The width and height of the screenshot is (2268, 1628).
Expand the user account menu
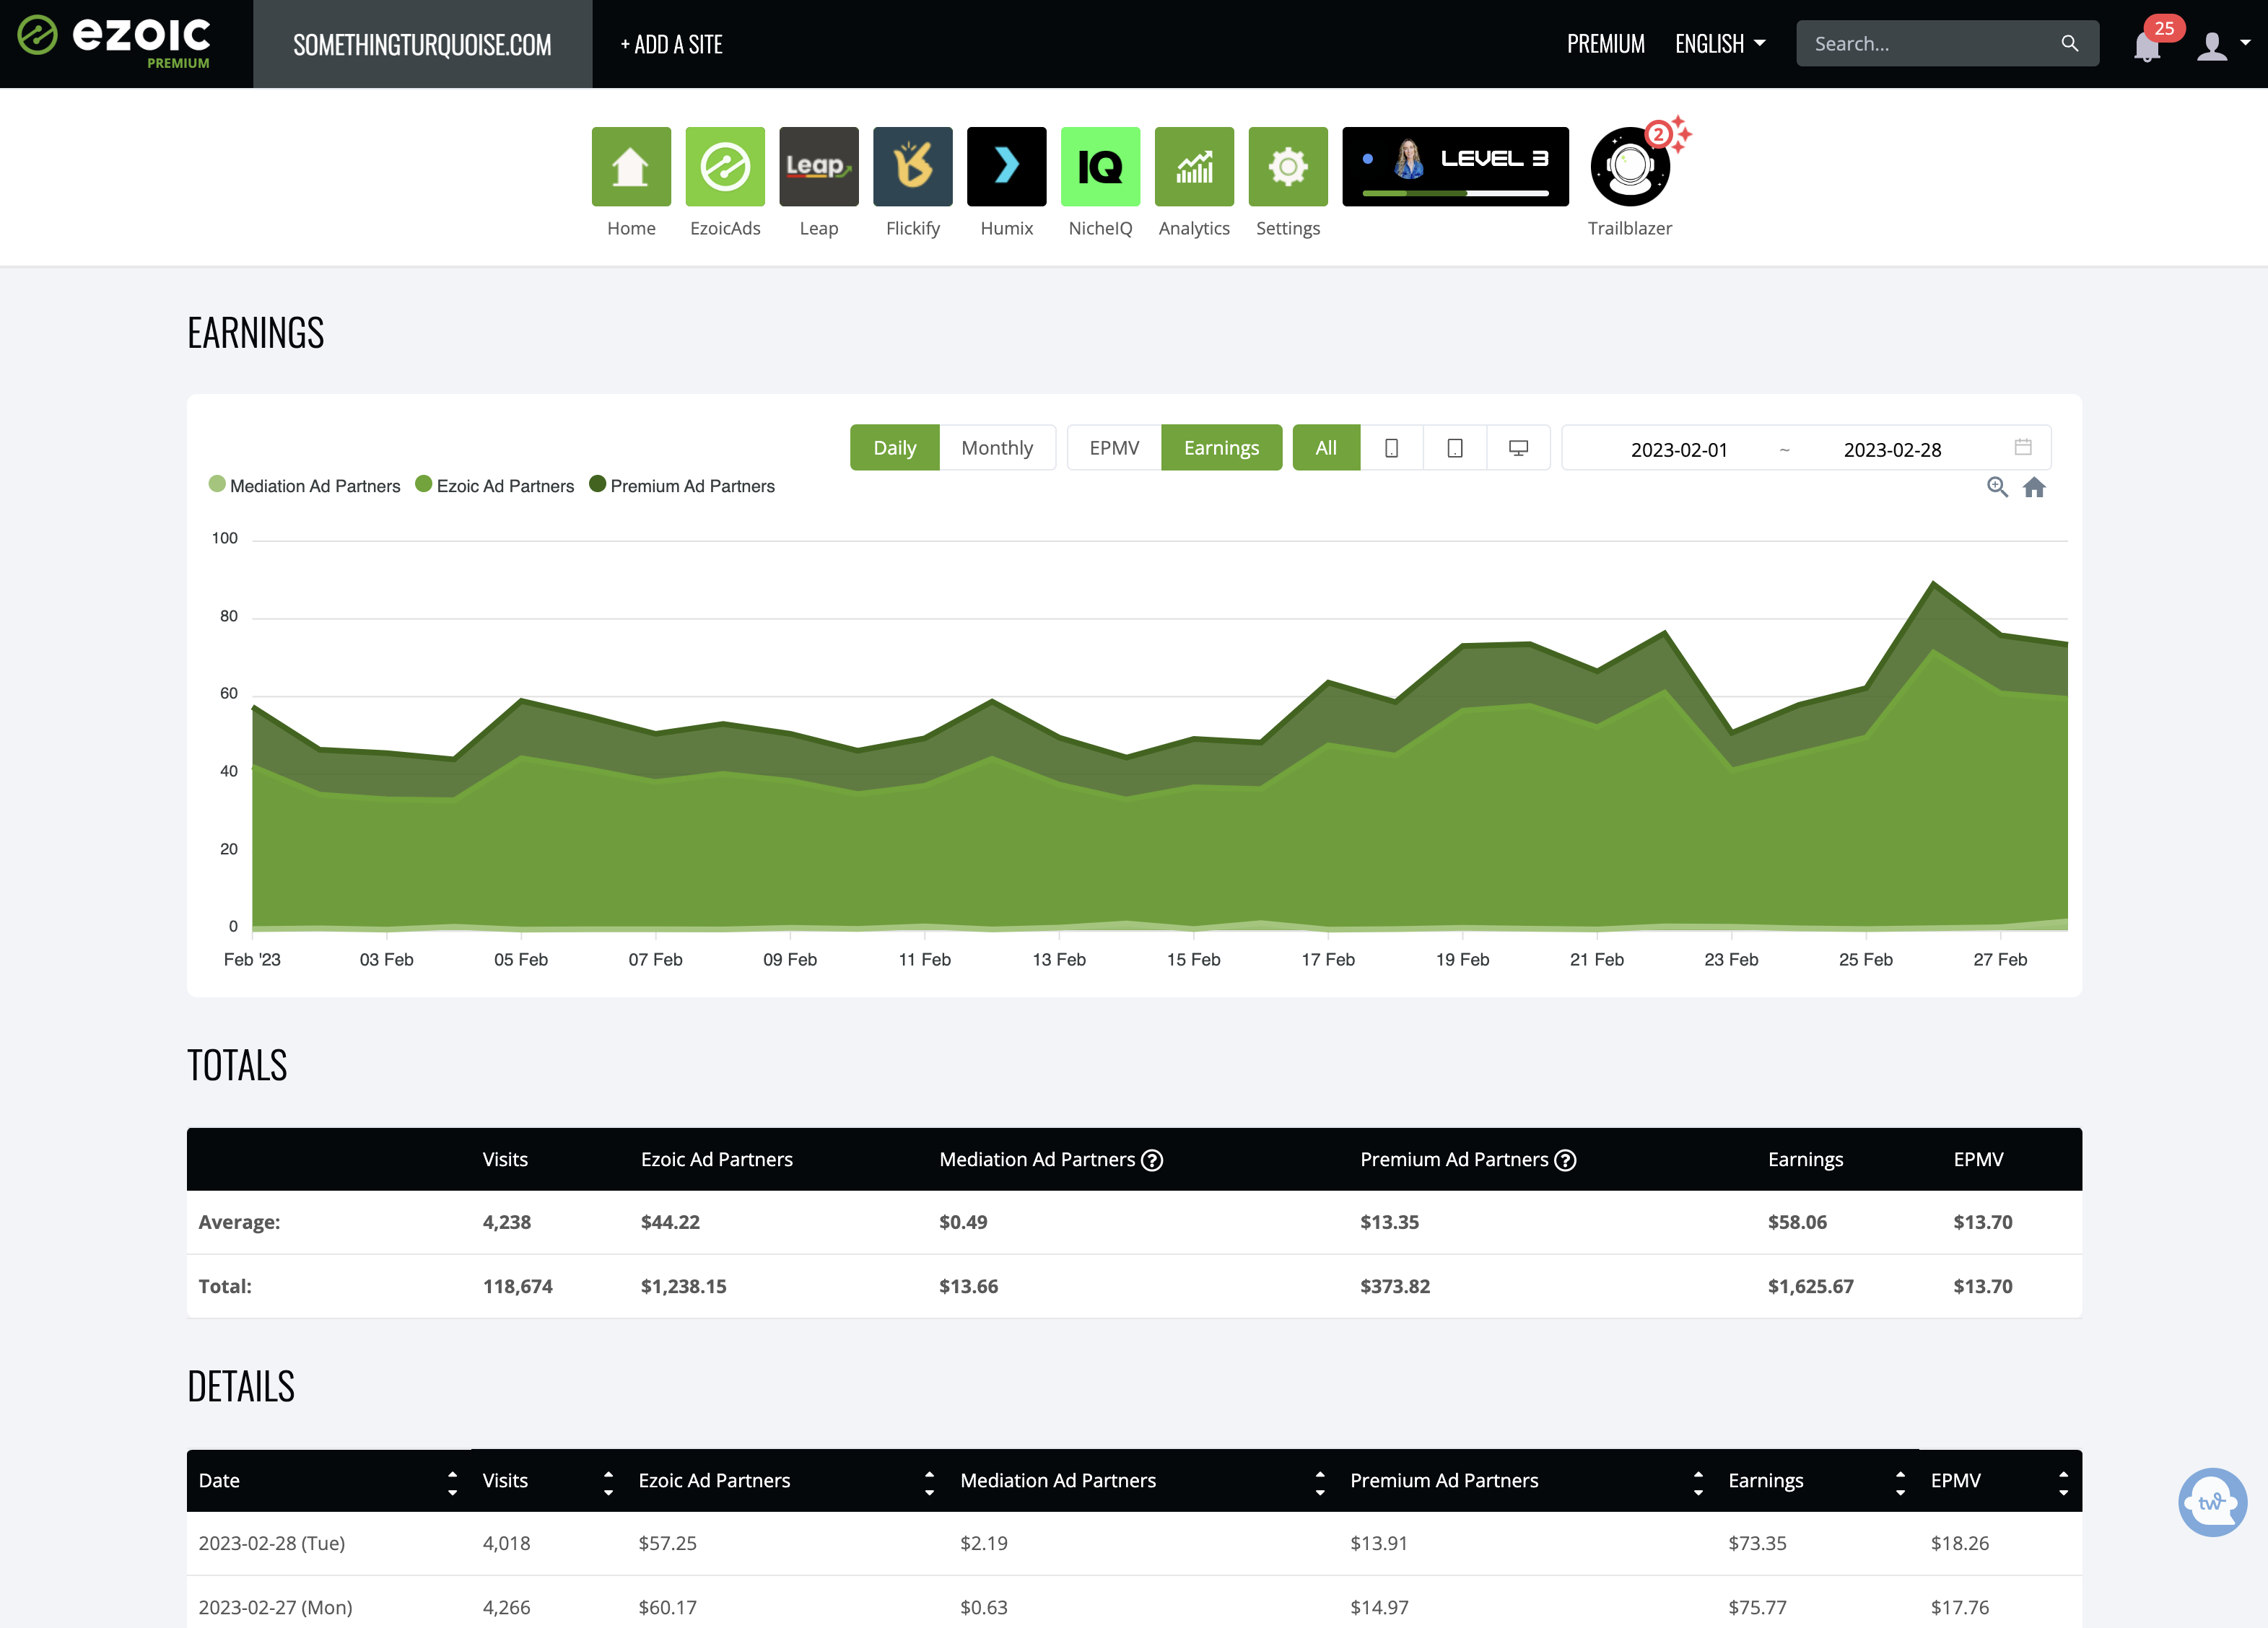2223,46
